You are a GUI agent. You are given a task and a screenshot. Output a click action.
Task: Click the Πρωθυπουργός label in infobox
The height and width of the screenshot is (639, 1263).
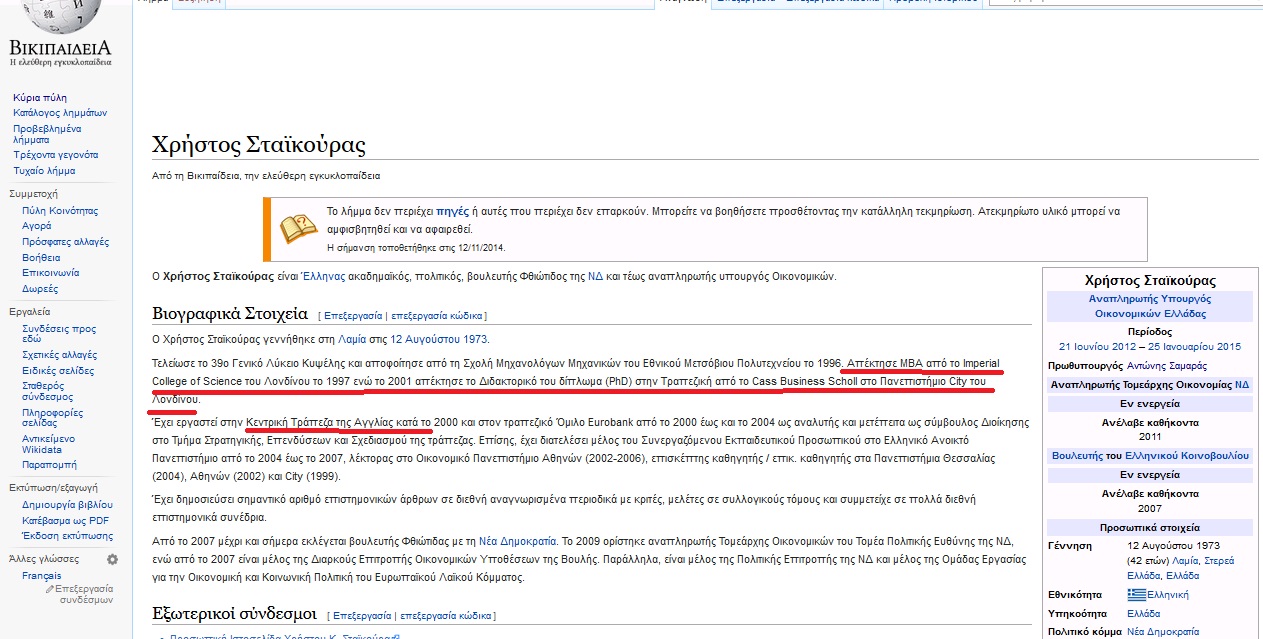click(x=1086, y=365)
